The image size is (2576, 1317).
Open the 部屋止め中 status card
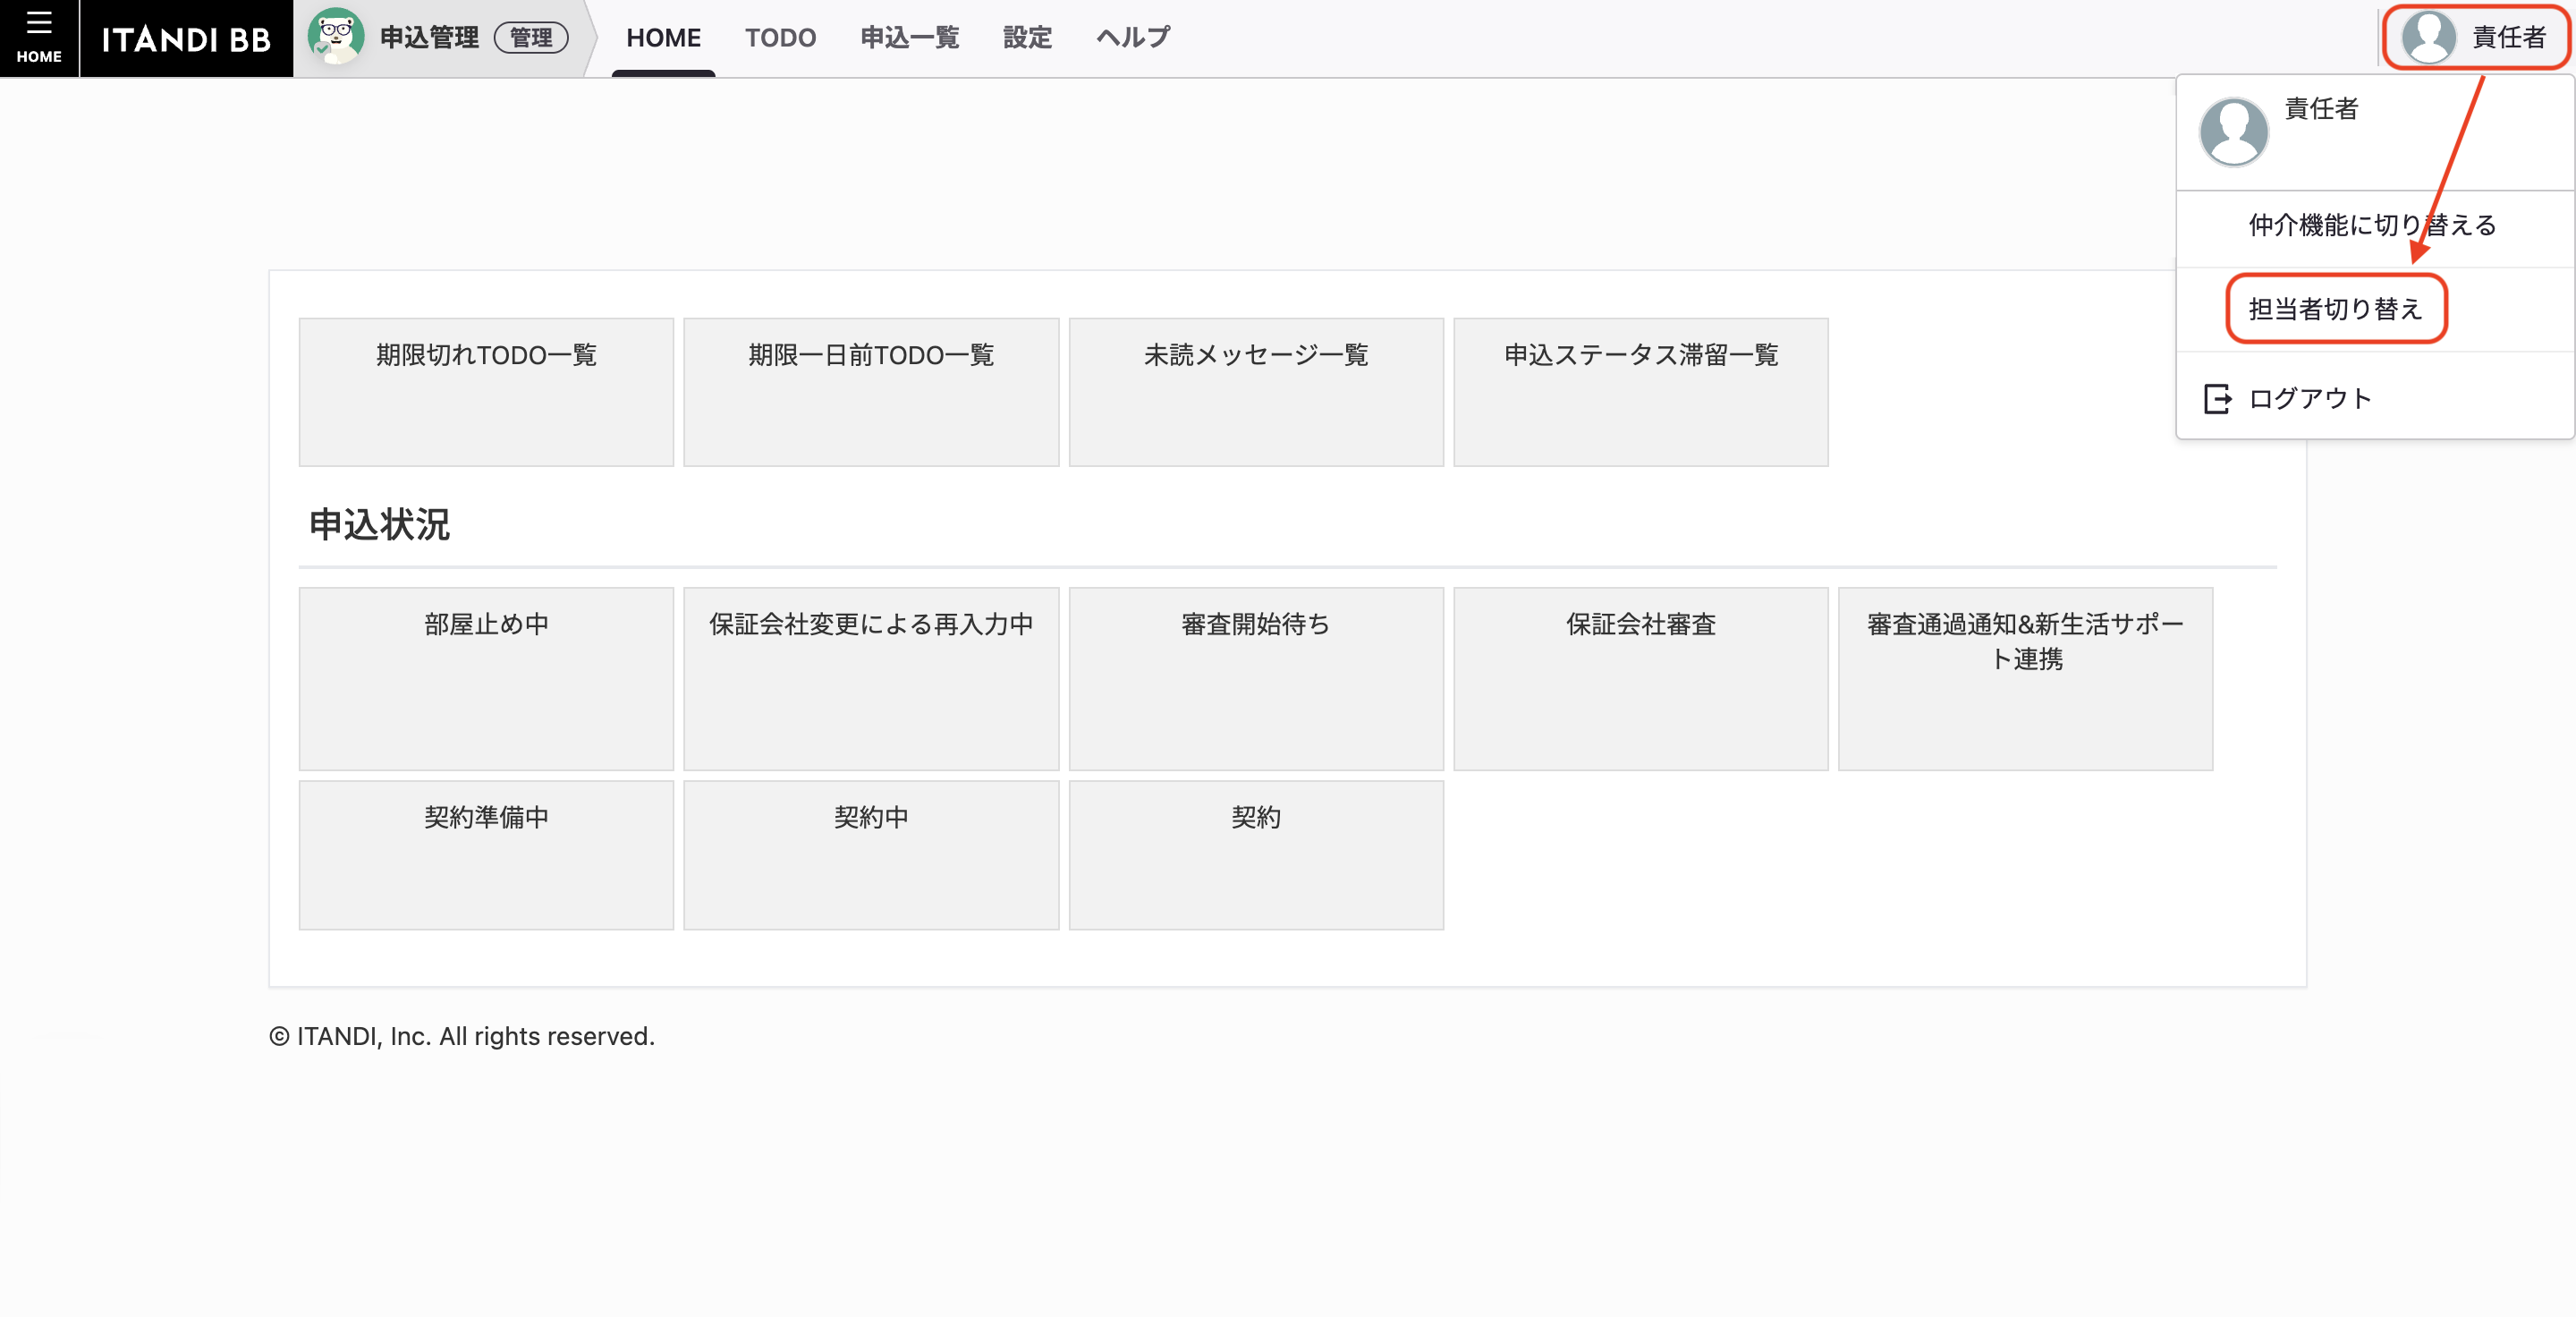[486, 679]
